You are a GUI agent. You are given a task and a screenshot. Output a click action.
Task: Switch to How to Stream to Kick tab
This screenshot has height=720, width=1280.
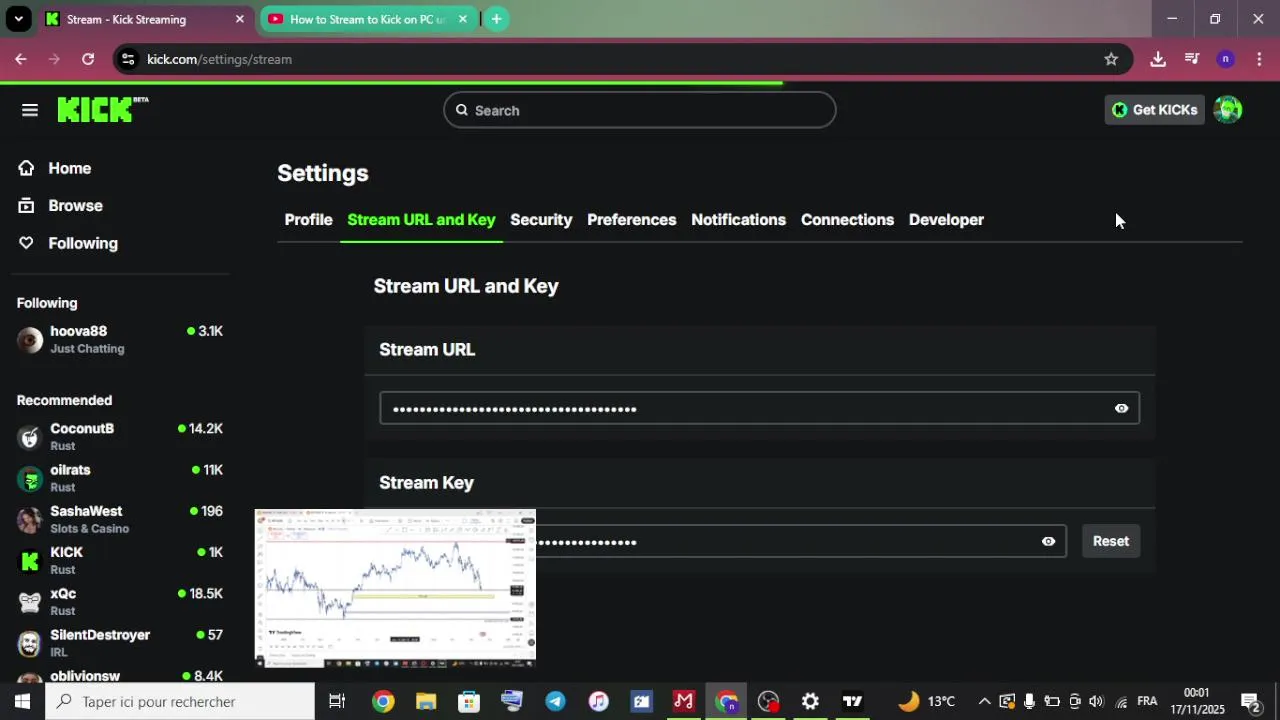pyautogui.click(x=368, y=19)
